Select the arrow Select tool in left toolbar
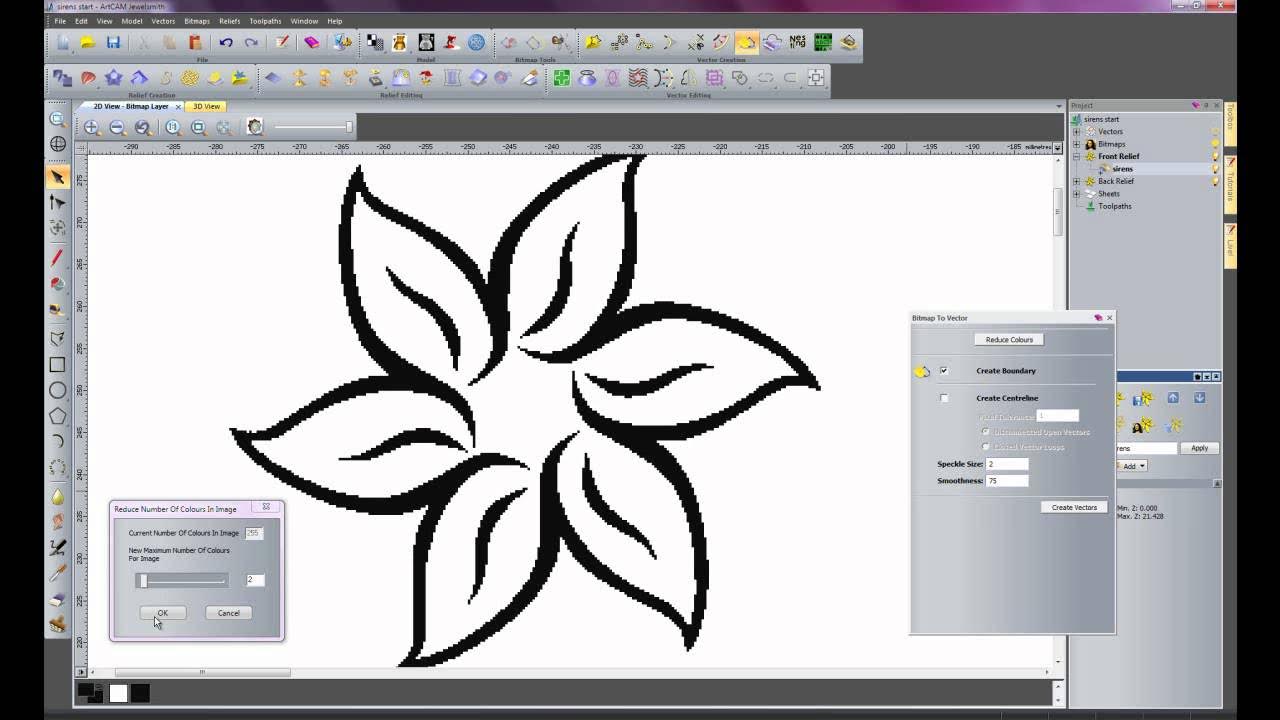Image resolution: width=1280 pixels, height=720 pixels. (x=58, y=177)
